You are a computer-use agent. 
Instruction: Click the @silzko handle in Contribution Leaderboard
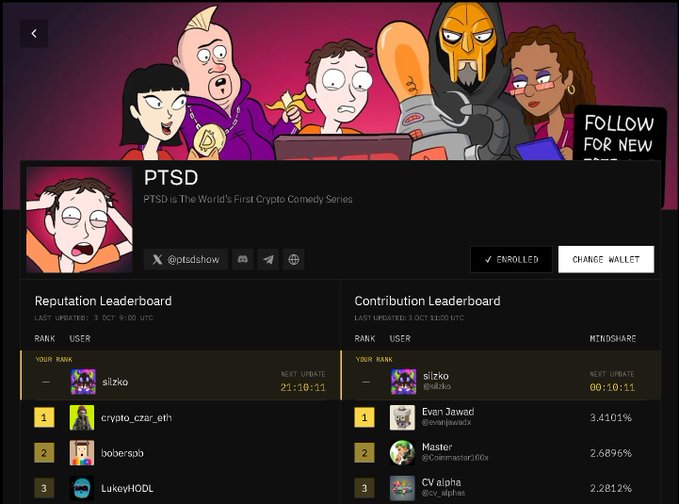tap(437, 386)
